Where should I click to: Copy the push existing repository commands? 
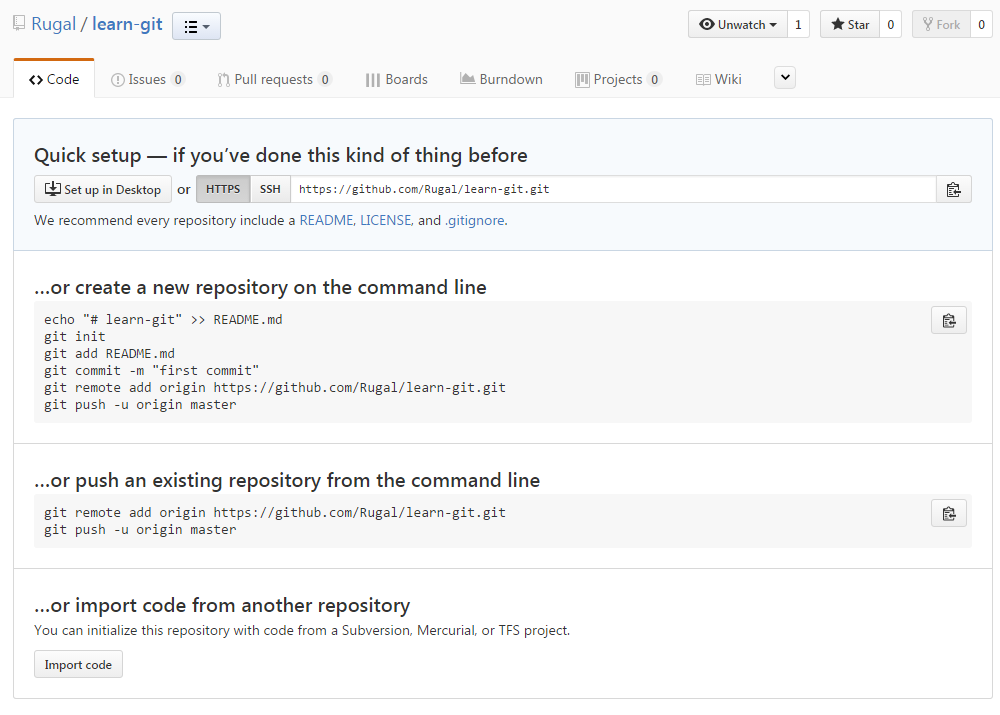click(949, 513)
